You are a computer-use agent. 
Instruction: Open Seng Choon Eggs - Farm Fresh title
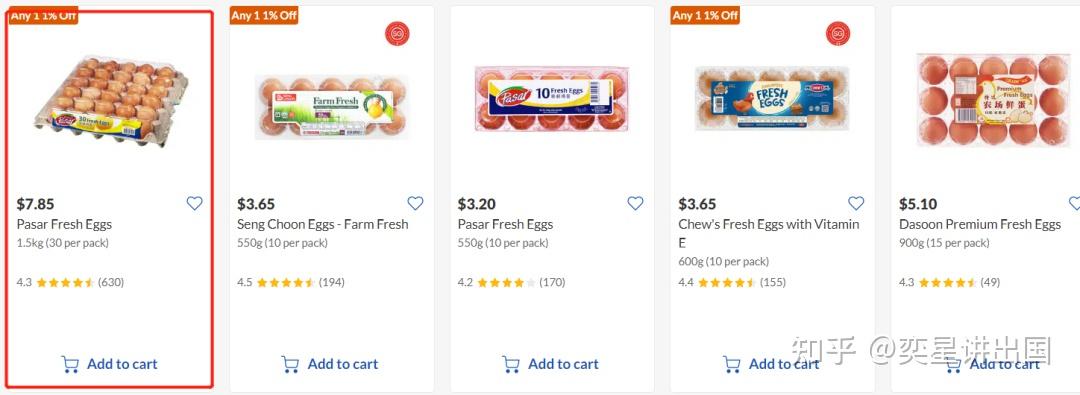(x=322, y=224)
